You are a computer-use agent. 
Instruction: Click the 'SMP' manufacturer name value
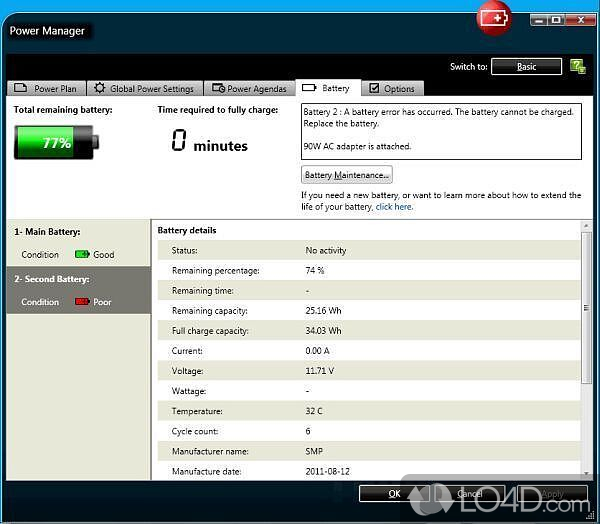pos(314,451)
